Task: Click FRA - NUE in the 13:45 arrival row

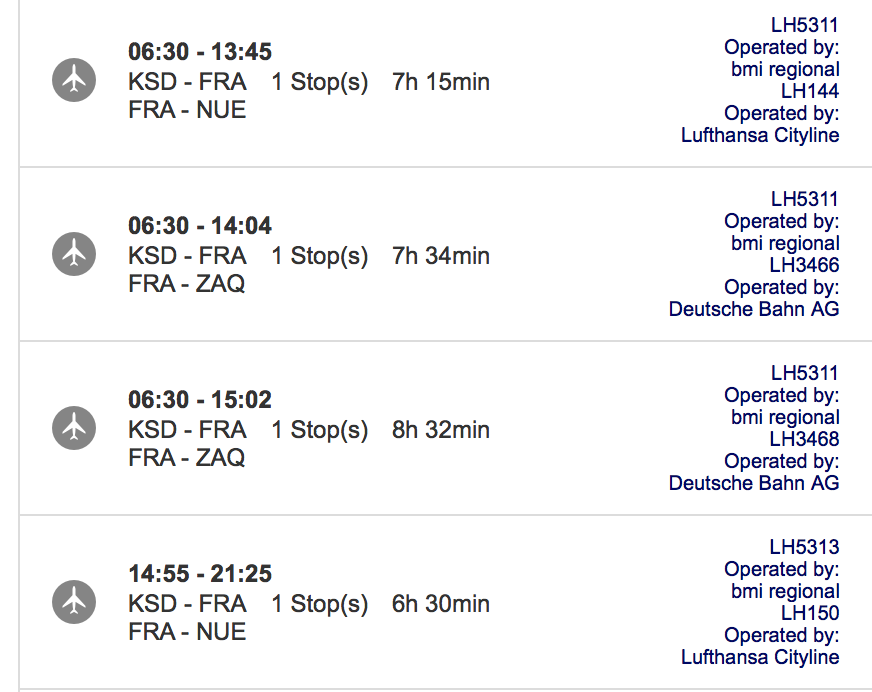Action: 187,110
